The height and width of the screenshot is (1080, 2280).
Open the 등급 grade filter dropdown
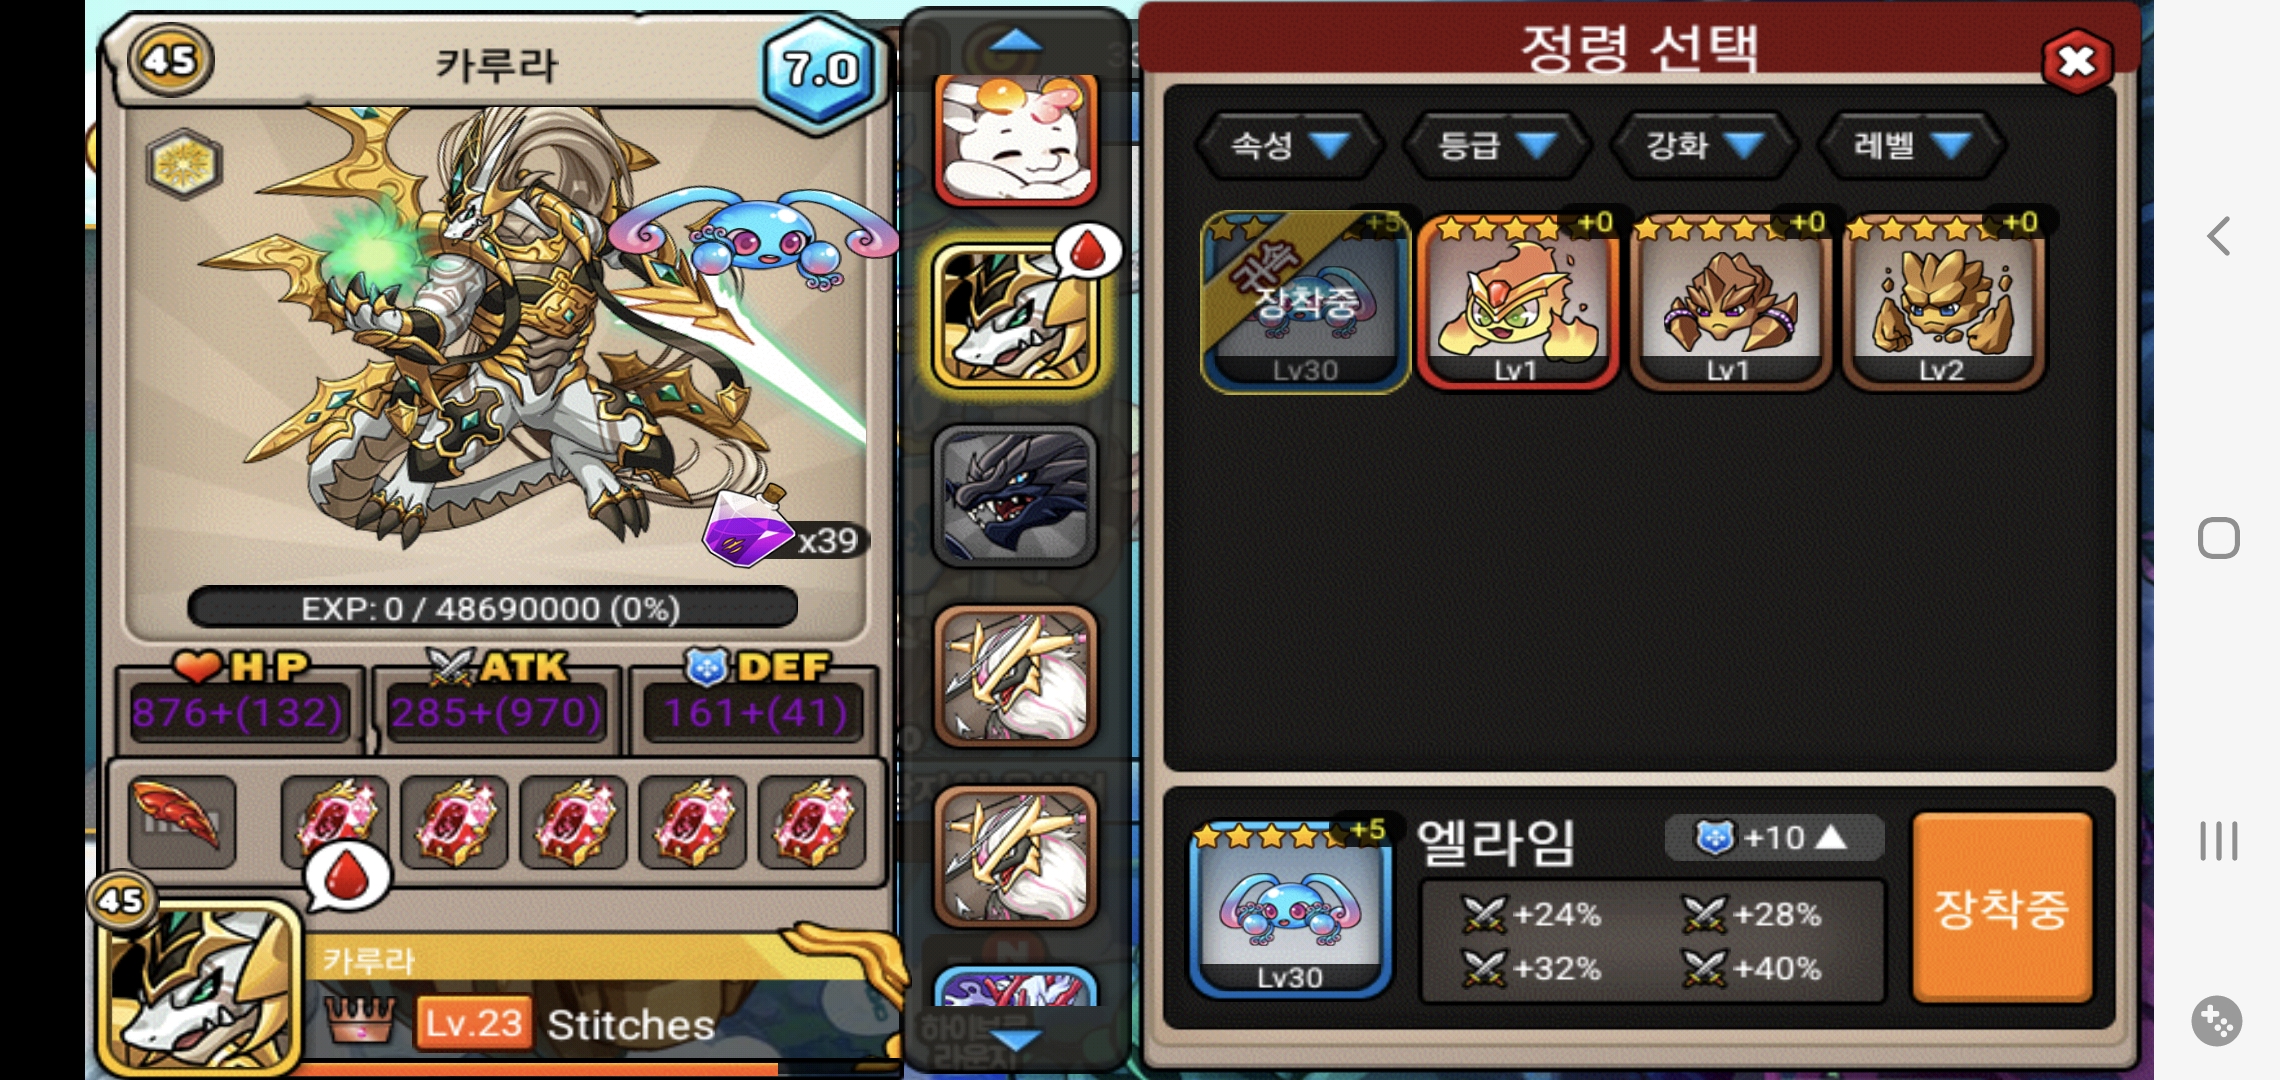(1497, 146)
